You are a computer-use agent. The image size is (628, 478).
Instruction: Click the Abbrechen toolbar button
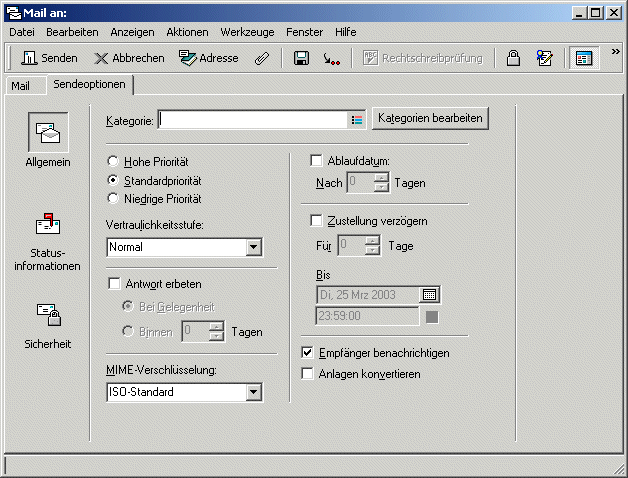click(x=129, y=58)
